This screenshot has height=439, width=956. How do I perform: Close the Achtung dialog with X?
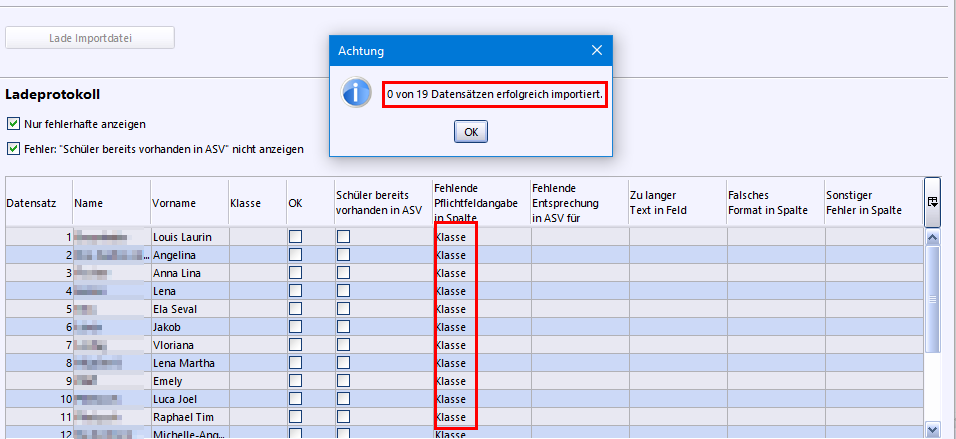click(x=597, y=50)
